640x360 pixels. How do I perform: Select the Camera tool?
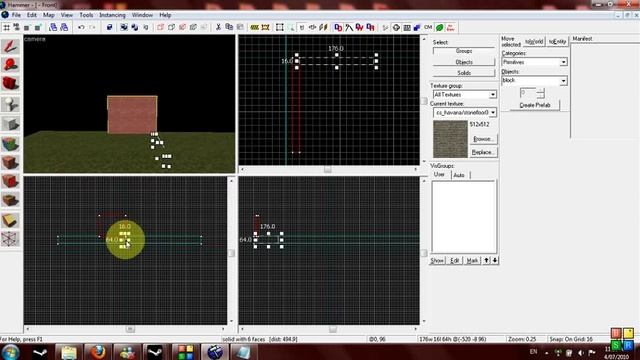10,84
